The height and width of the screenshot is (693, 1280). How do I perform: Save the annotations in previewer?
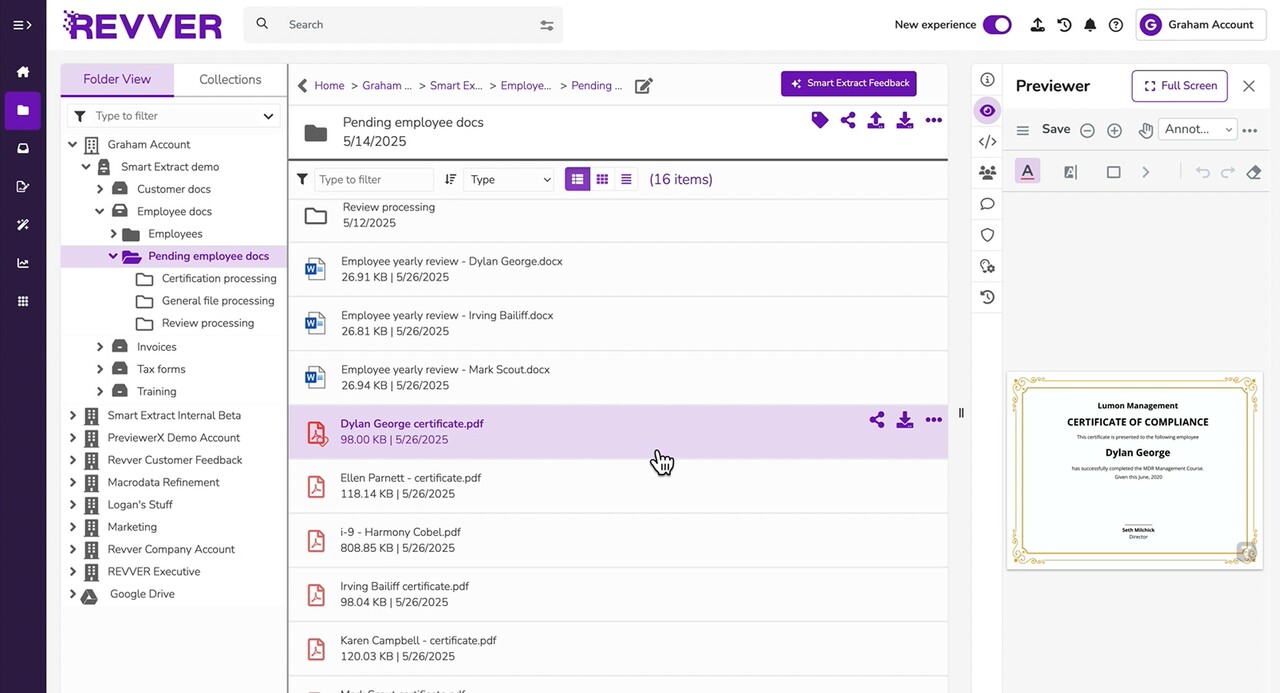click(1056, 129)
